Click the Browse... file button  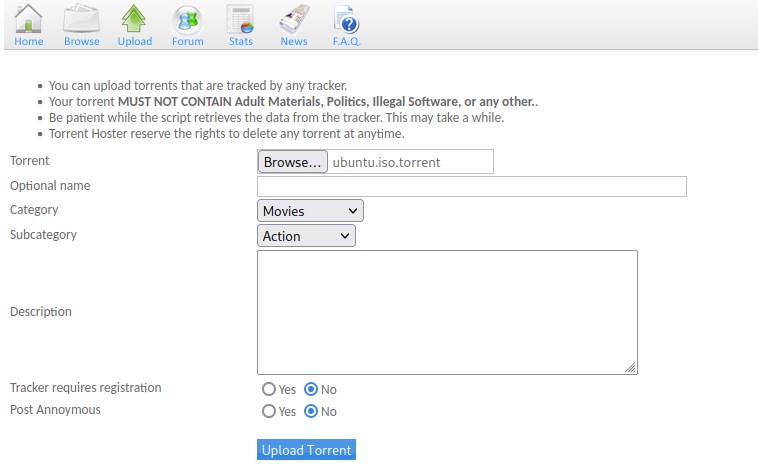coord(292,162)
